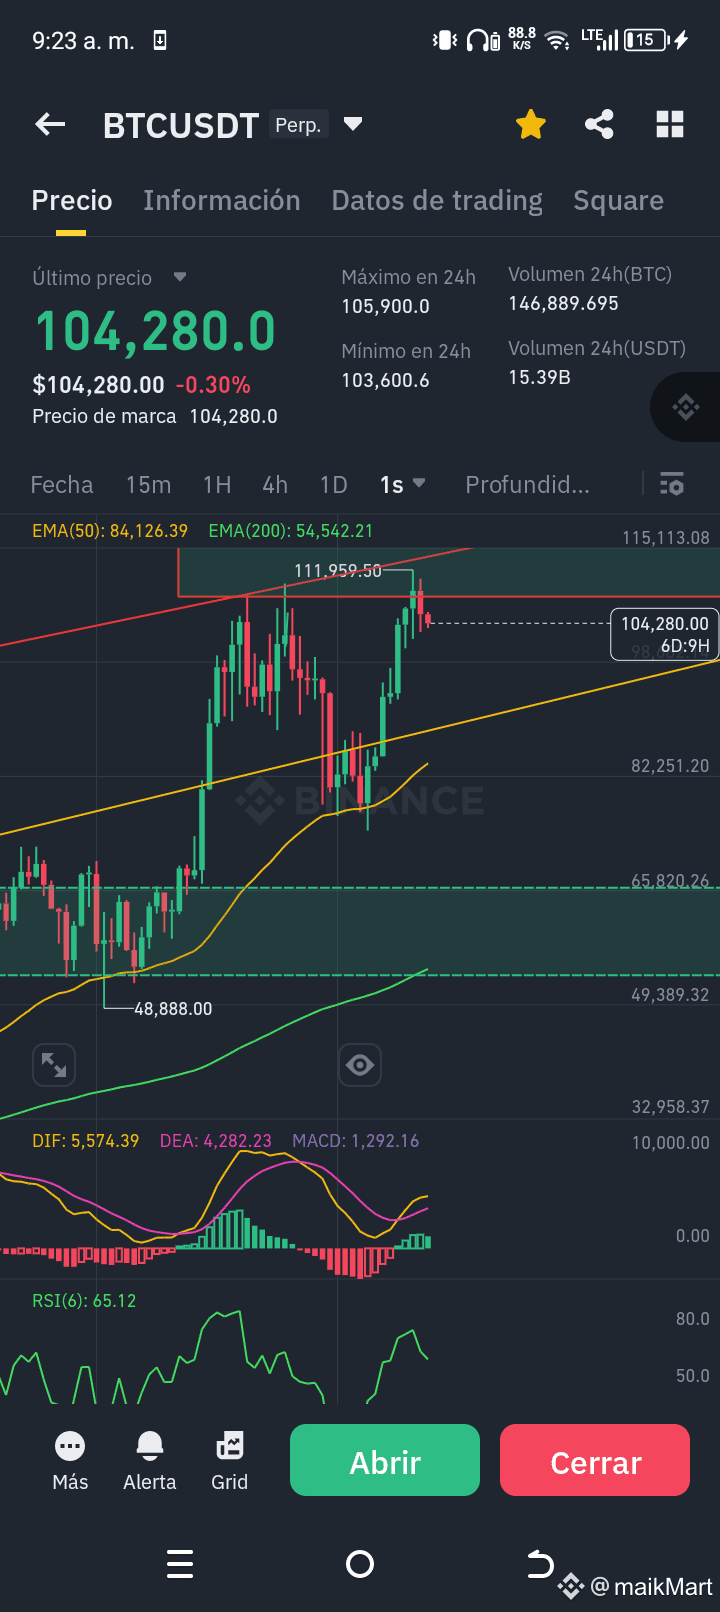Tap the back arrow icon
This screenshot has height=1612, width=720.
point(50,125)
